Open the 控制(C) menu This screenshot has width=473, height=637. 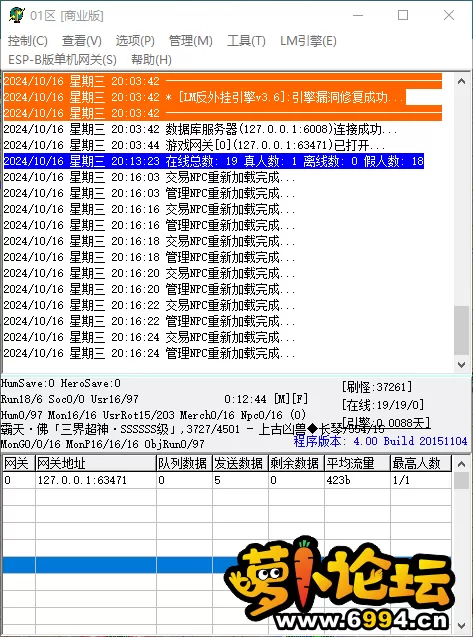click(x=28, y=41)
